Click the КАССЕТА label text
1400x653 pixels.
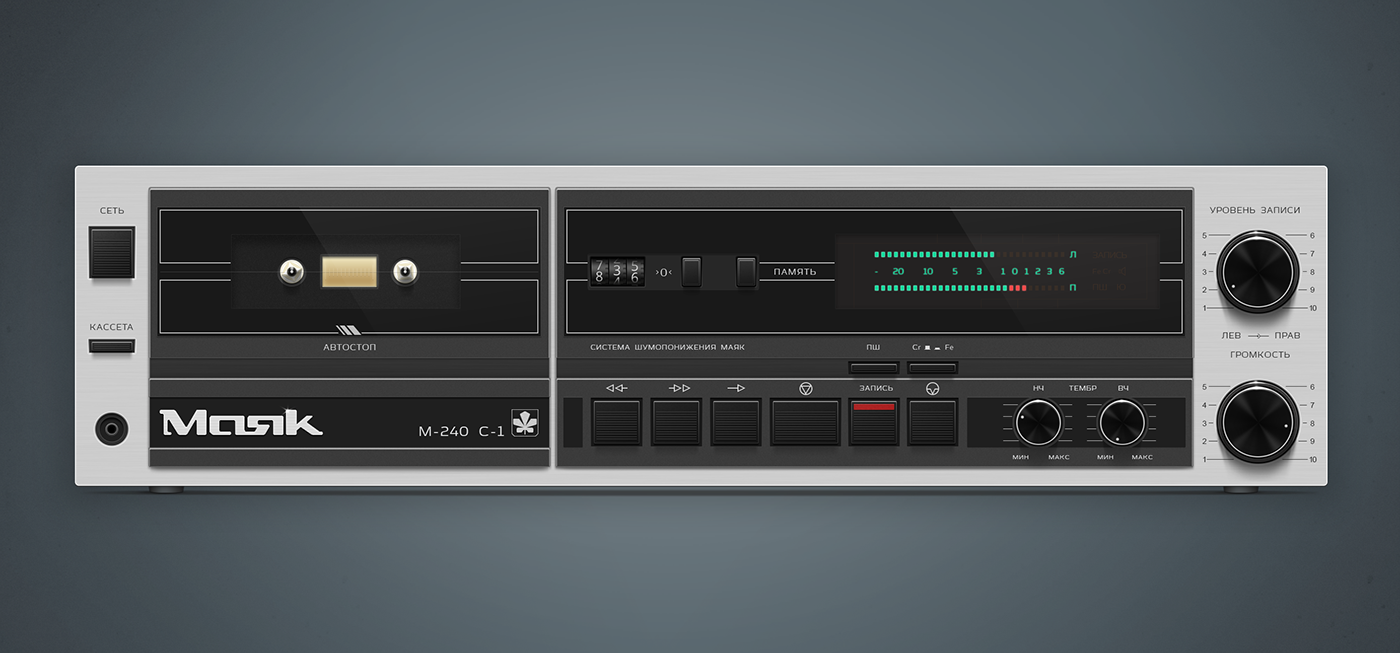(111, 327)
